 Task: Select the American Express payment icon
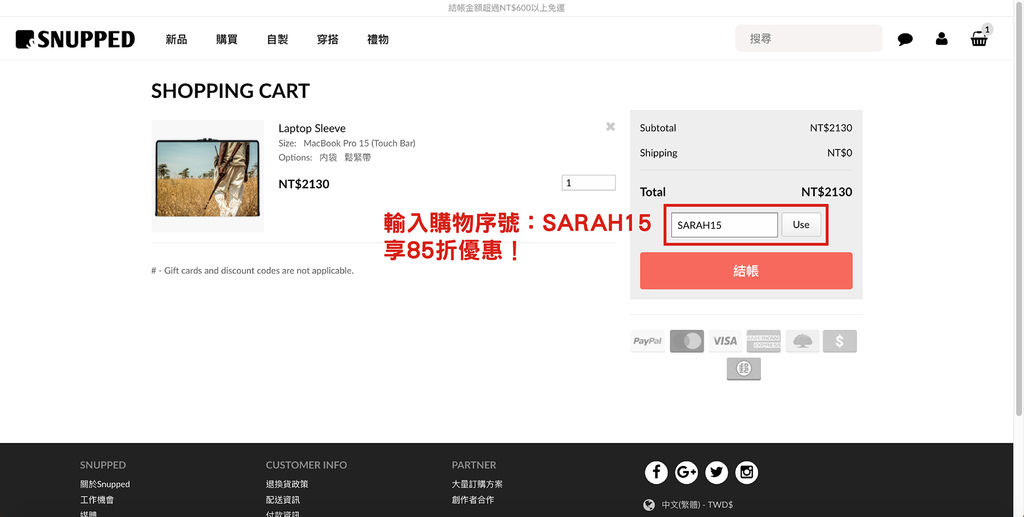pyautogui.click(x=763, y=341)
